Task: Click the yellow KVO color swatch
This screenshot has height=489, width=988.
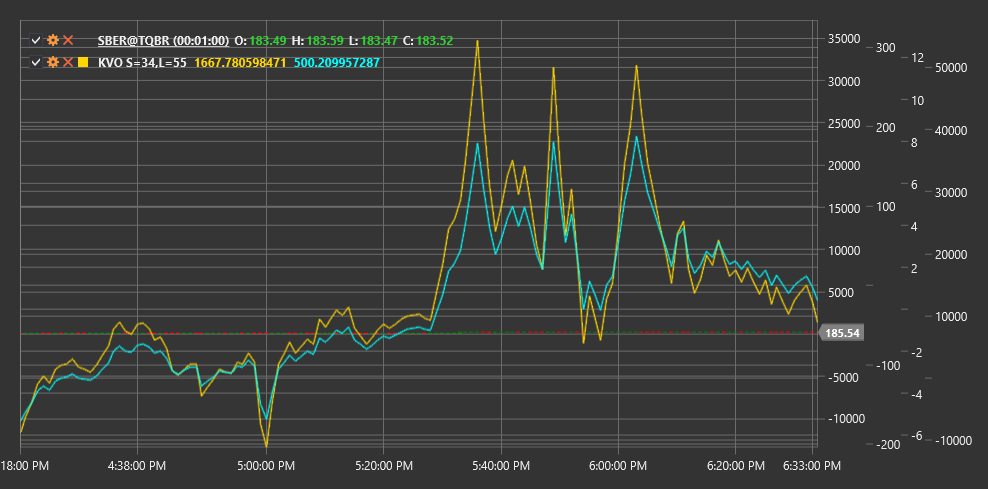Action: click(x=83, y=62)
